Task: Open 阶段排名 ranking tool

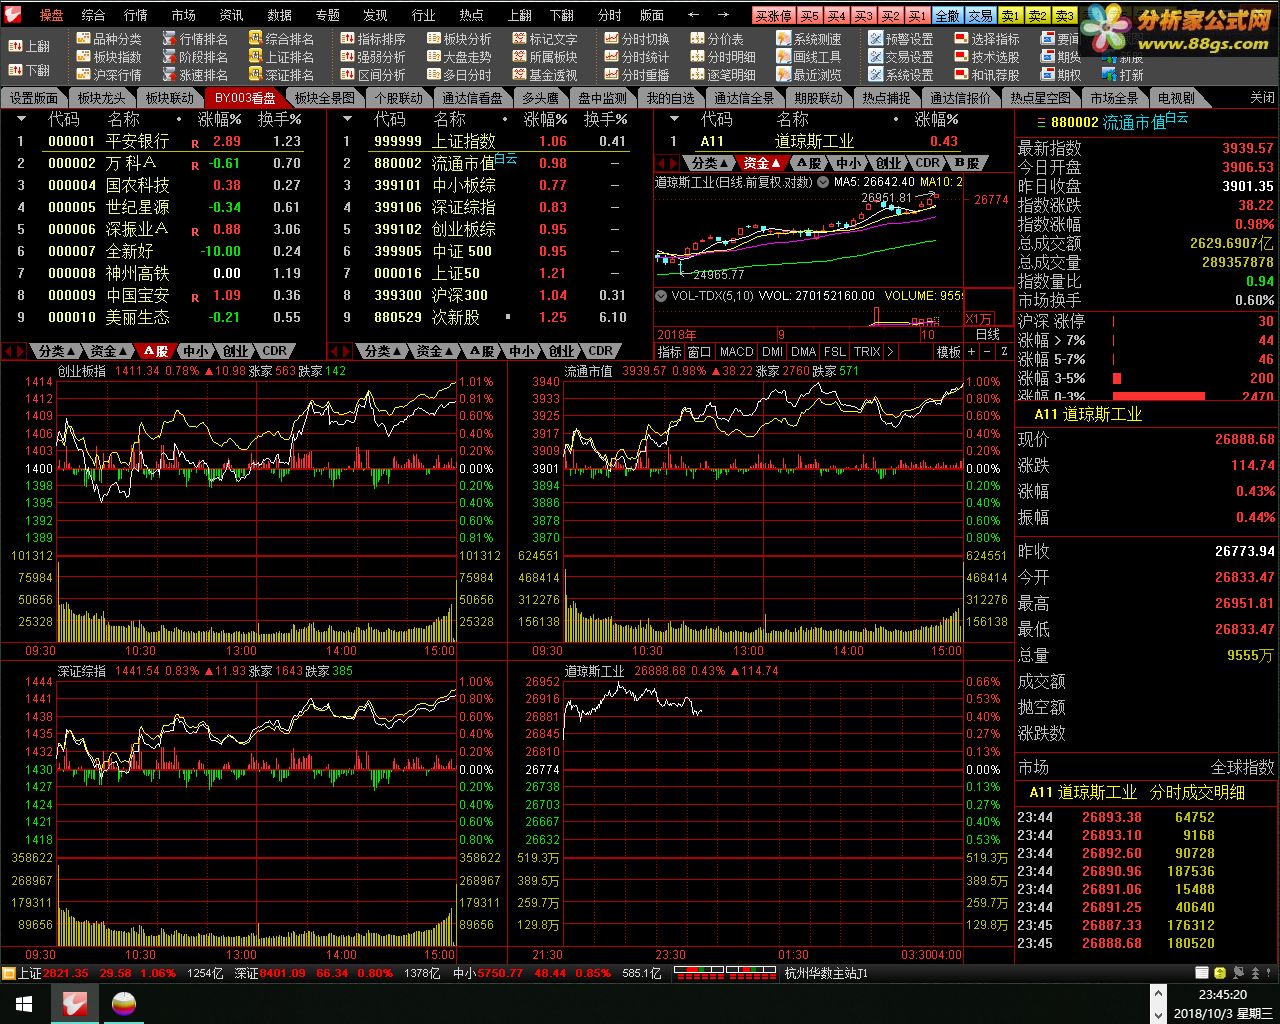Action: (x=195, y=57)
